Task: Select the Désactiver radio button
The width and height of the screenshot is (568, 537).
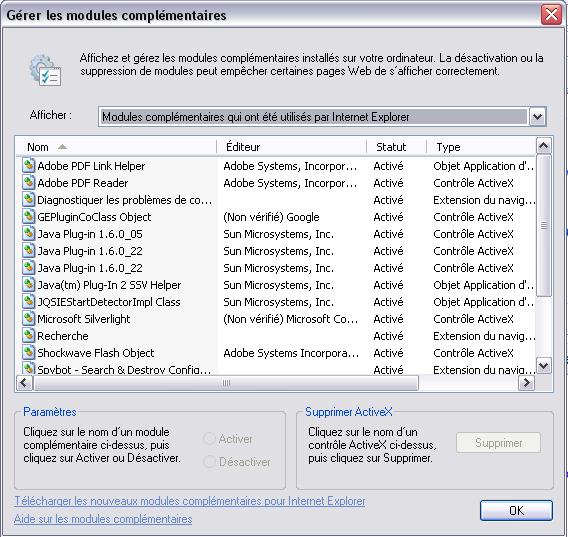Action: pyautogui.click(x=209, y=462)
